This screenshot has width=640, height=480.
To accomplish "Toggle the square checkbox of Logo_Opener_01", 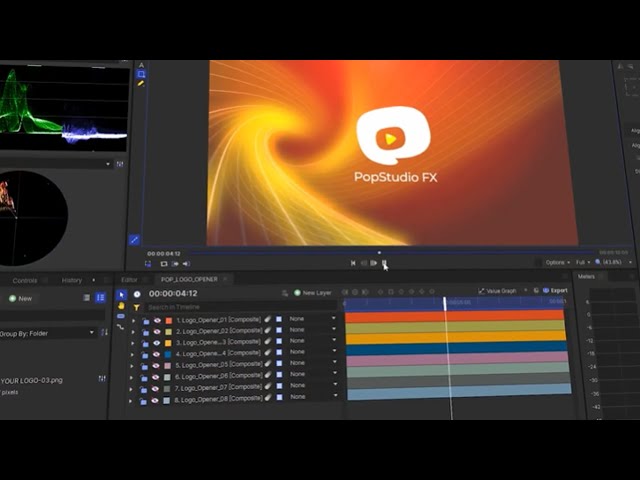I will coord(279,319).
